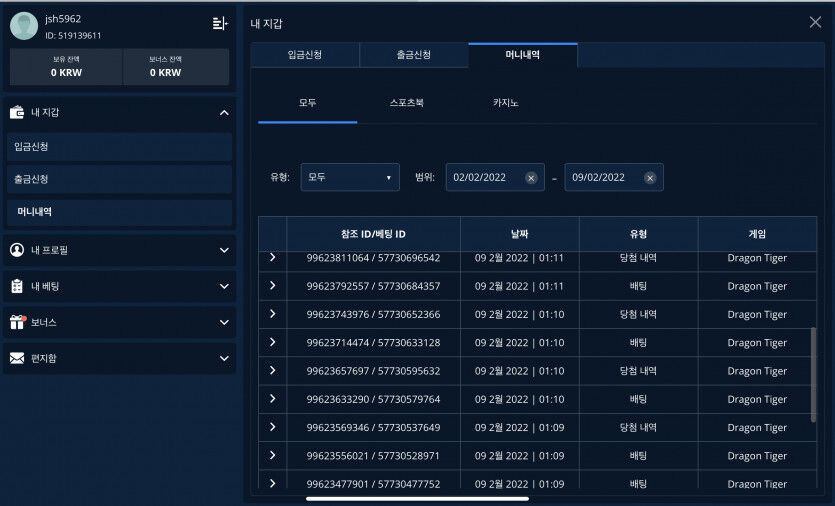Click the 날짜 column header
835x506 pixels.
coord(520,234)
